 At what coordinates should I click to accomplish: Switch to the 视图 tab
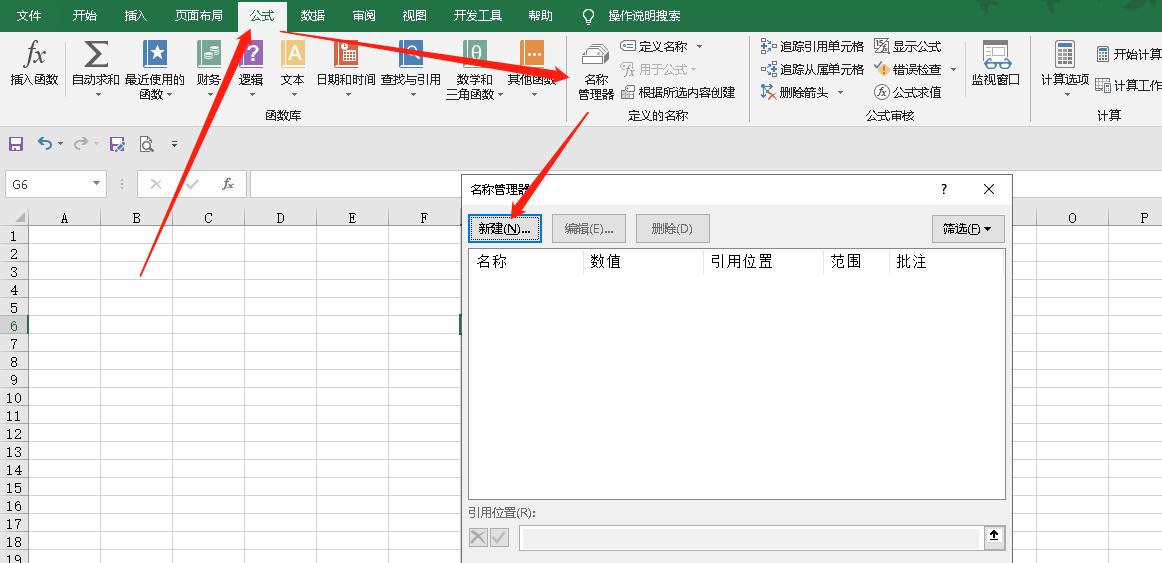click(414, 16)
